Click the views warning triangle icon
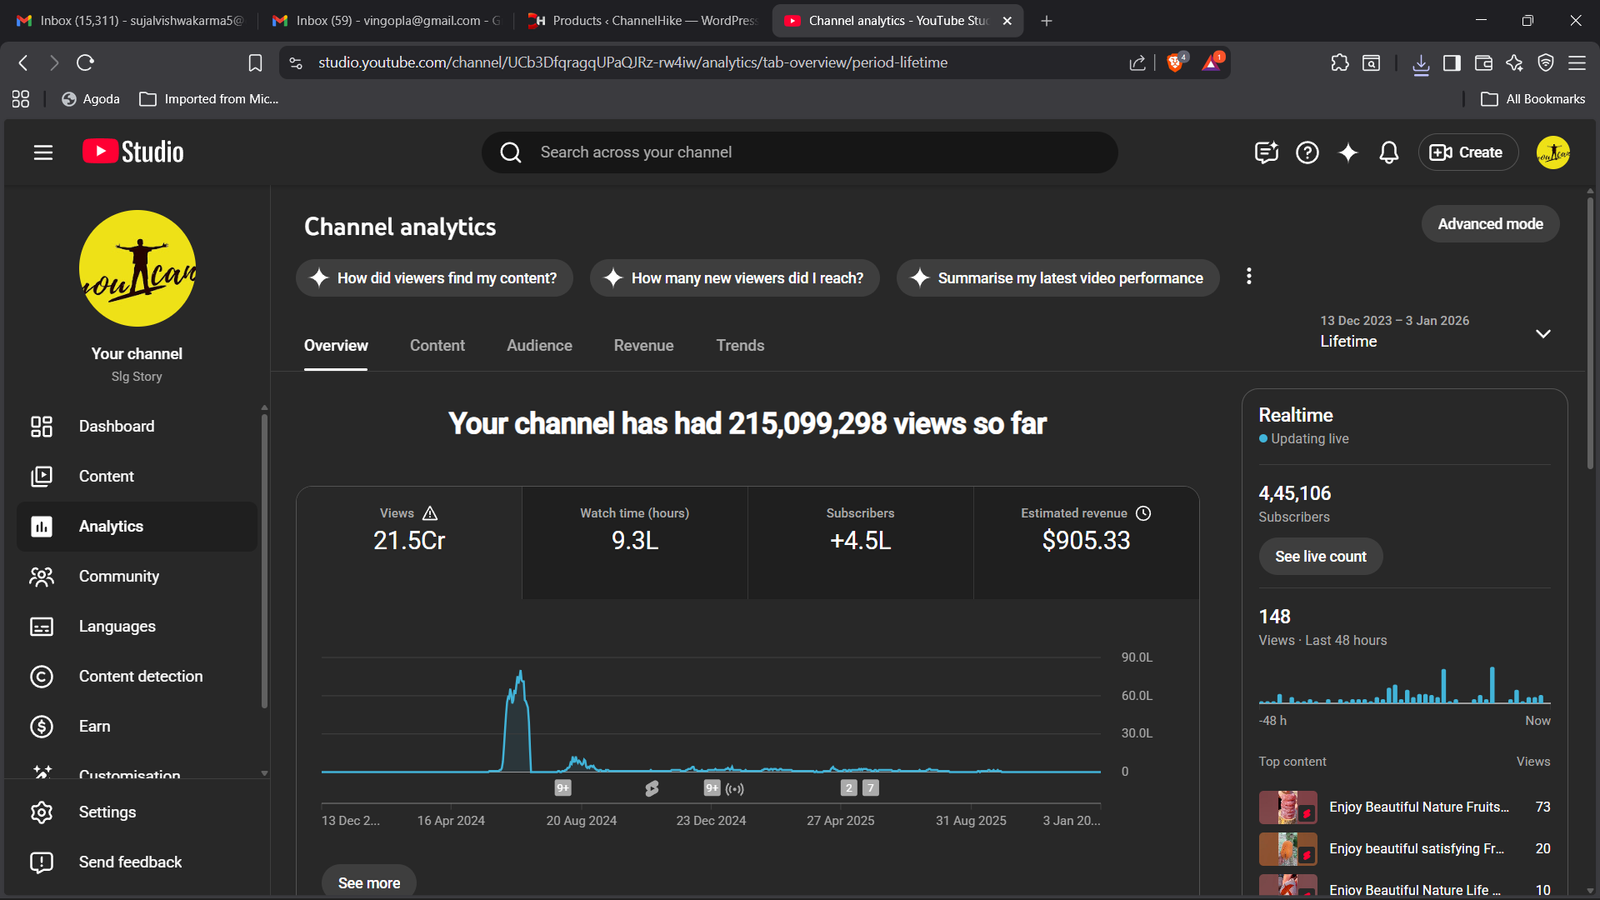Viewport: 1600px width, 900px height. (430, 513)
